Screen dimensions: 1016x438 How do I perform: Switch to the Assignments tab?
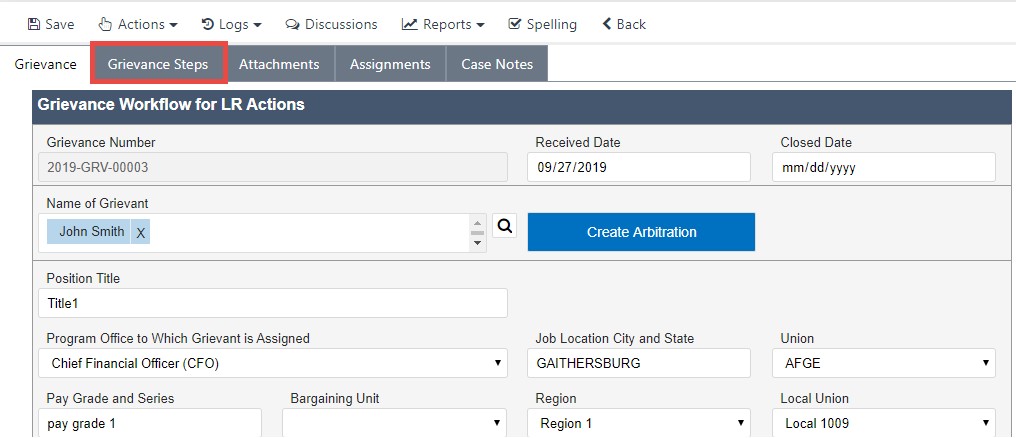tap(390, 64)
